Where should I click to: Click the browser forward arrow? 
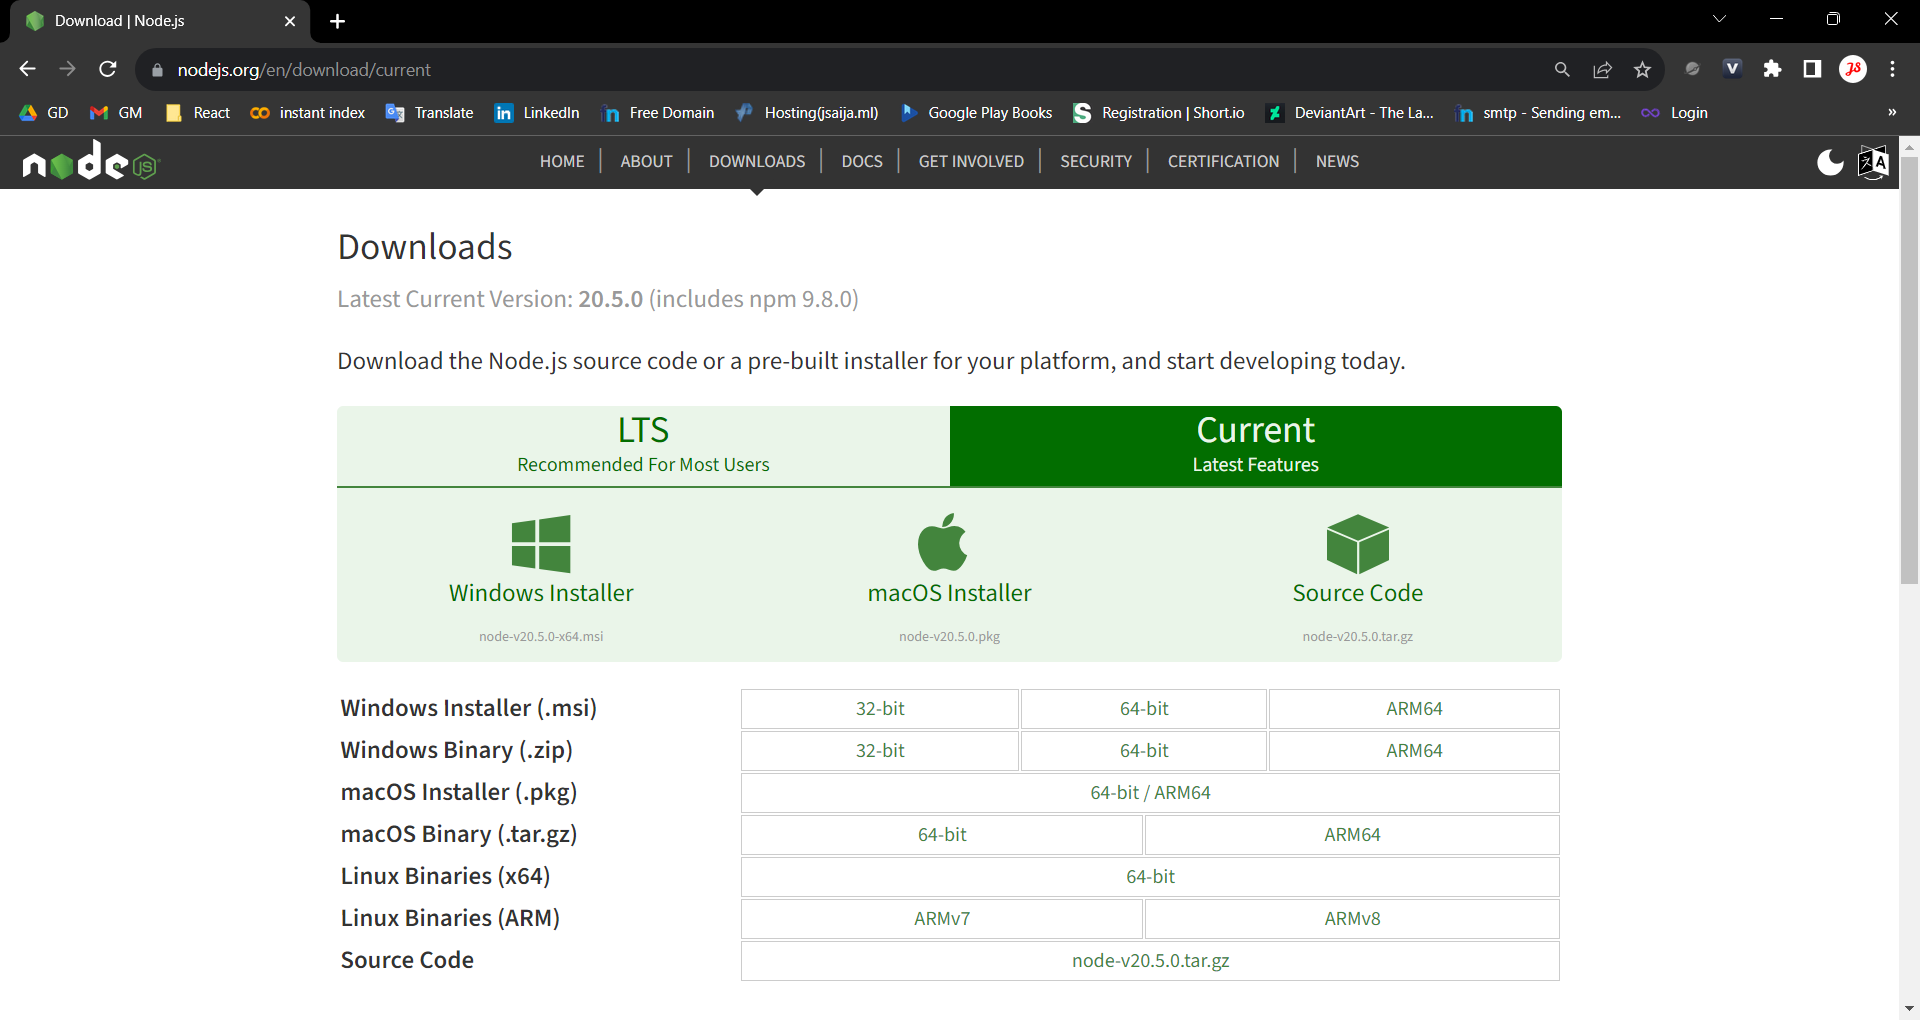tap(68, 69)
